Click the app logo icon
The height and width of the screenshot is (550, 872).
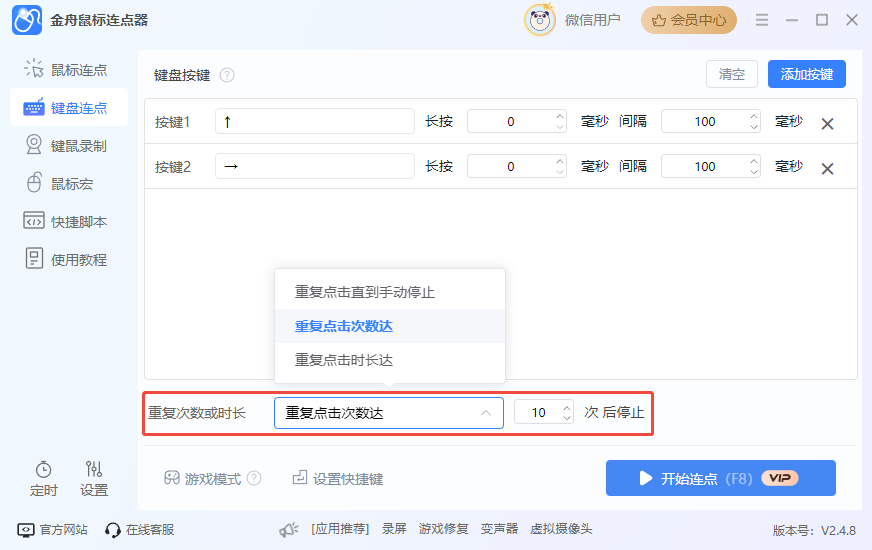coord(27,20)
